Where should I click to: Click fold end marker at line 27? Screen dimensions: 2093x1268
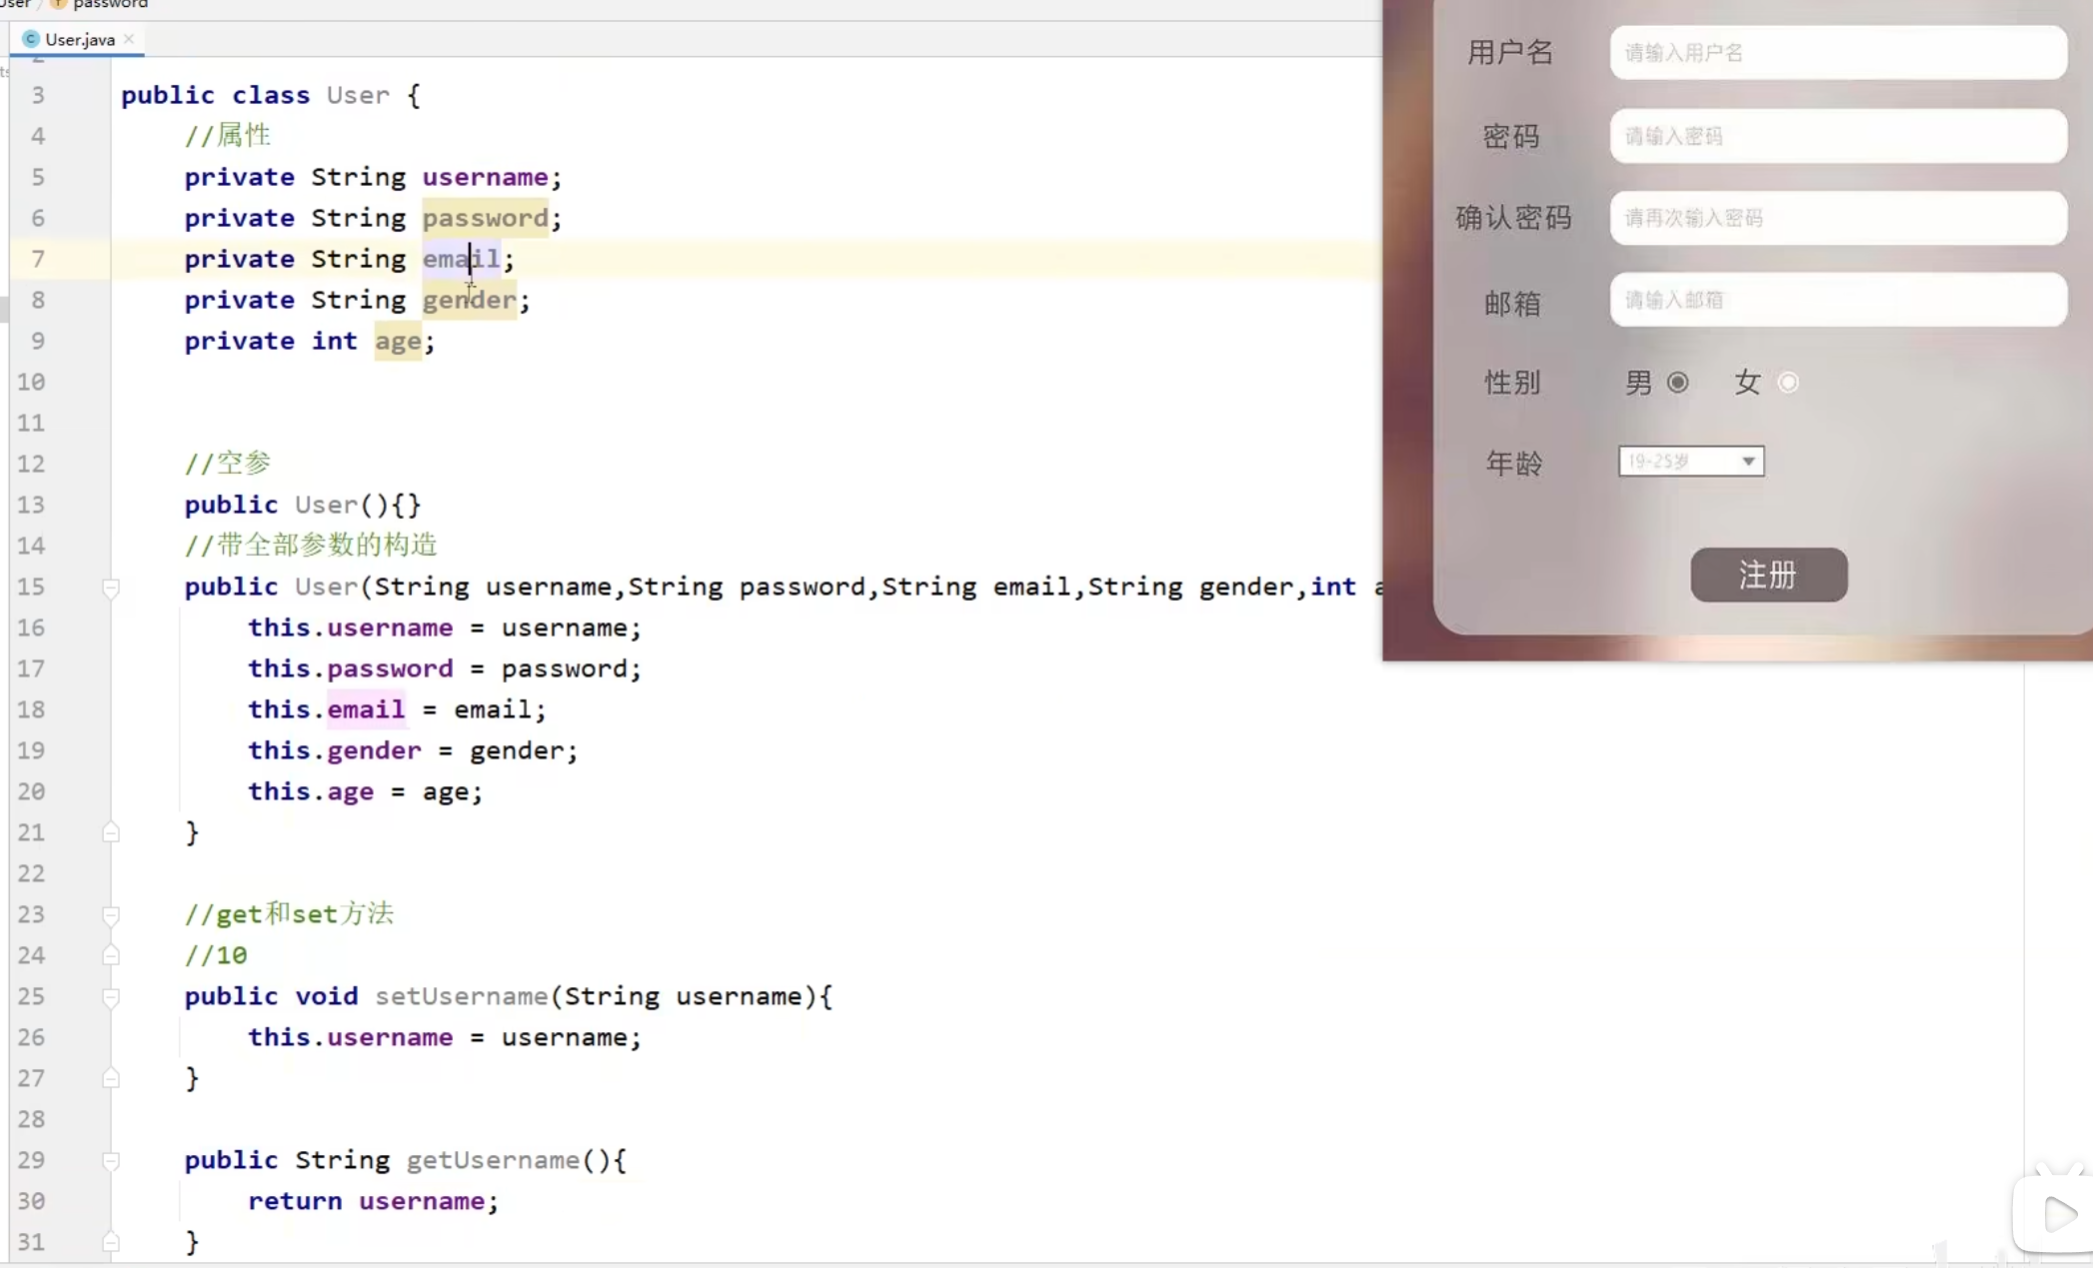point(111,1079)
